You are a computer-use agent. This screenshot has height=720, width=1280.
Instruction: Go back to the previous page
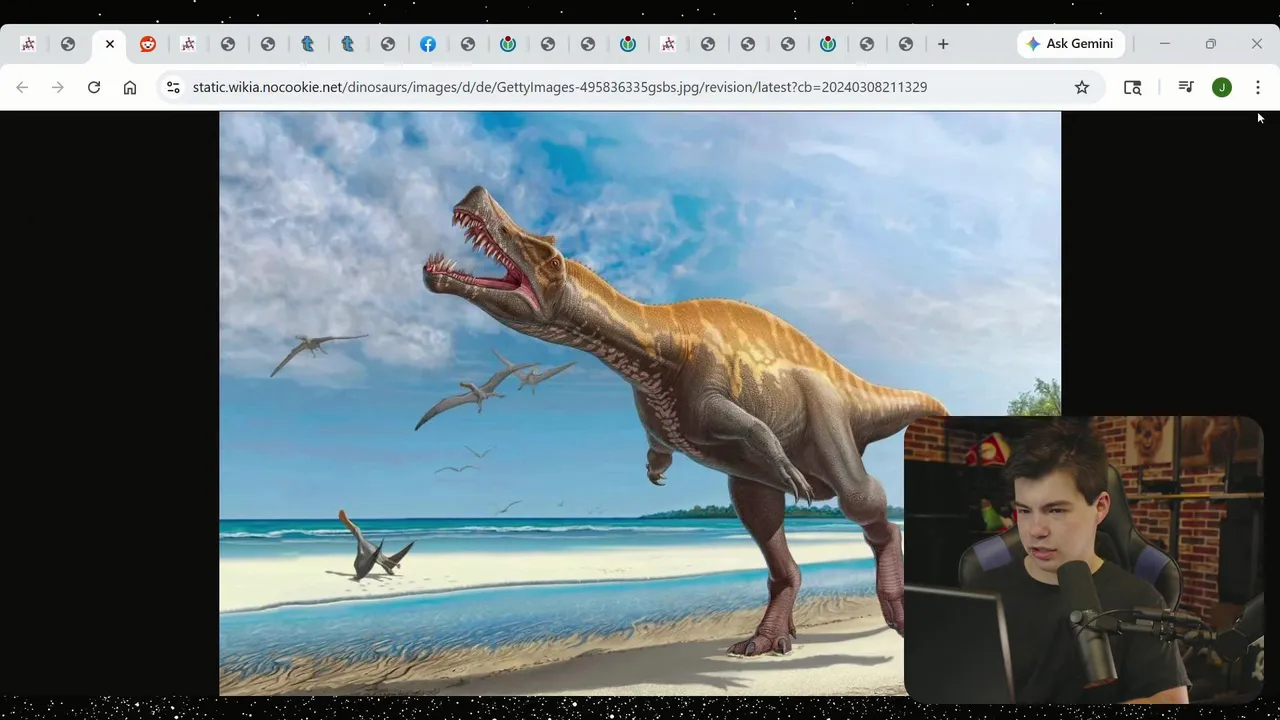point(22,87)
